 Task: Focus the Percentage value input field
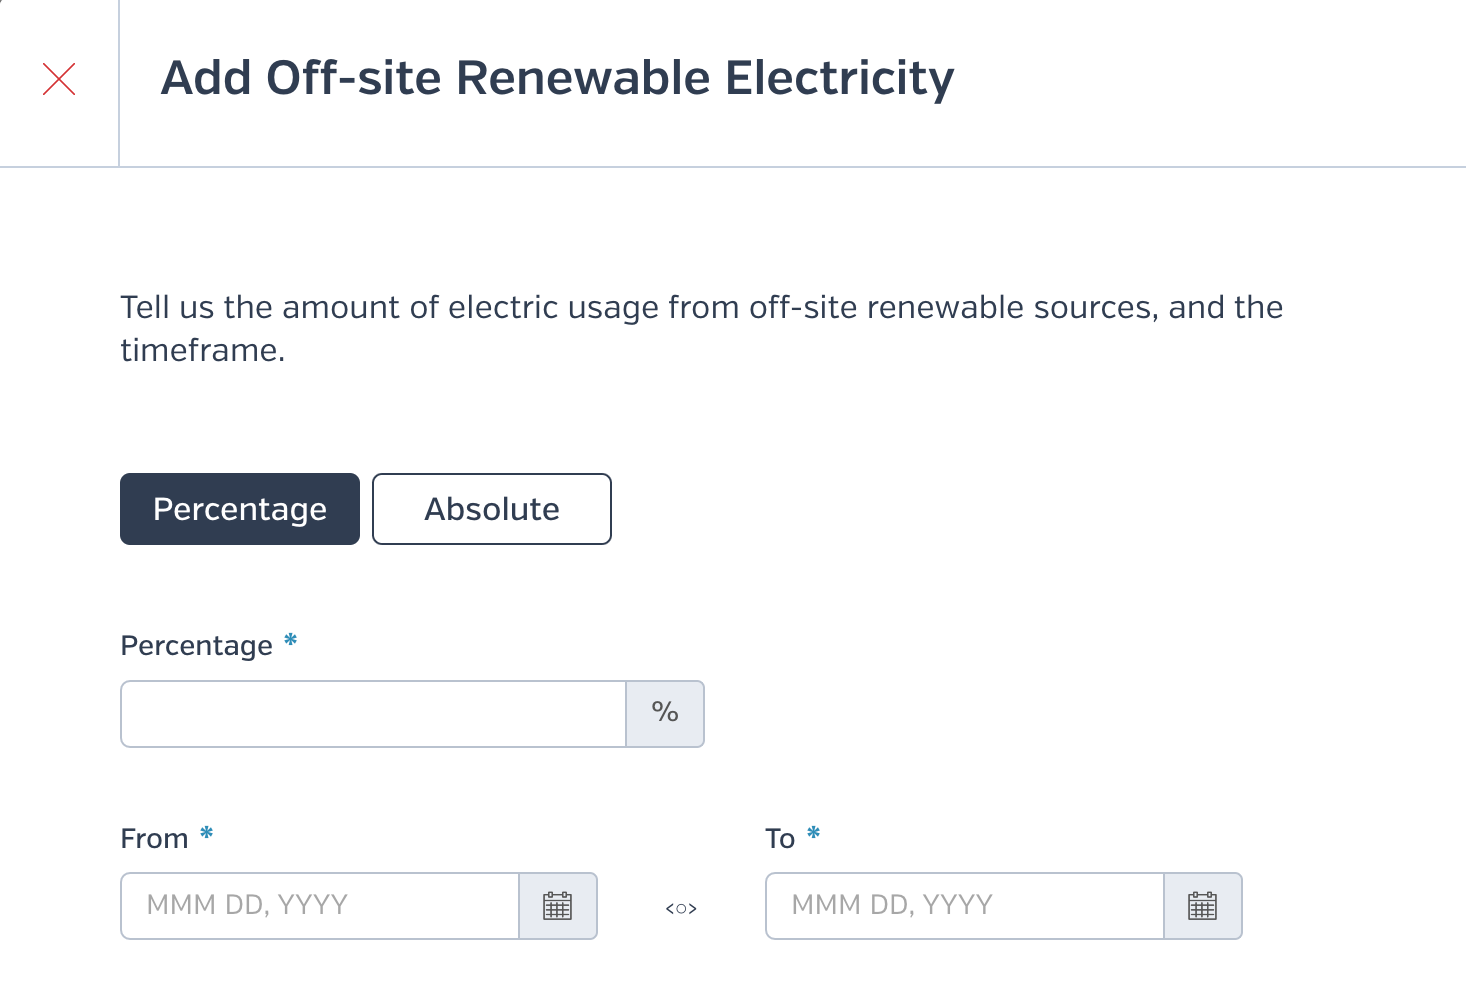point(373,714)
